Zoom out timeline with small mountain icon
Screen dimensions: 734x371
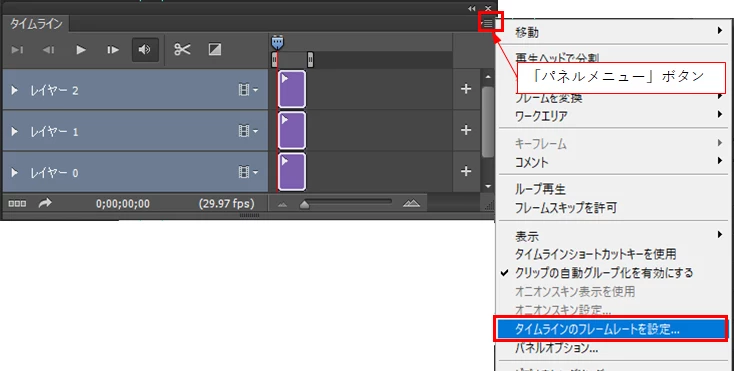click(x=282, y=204)
